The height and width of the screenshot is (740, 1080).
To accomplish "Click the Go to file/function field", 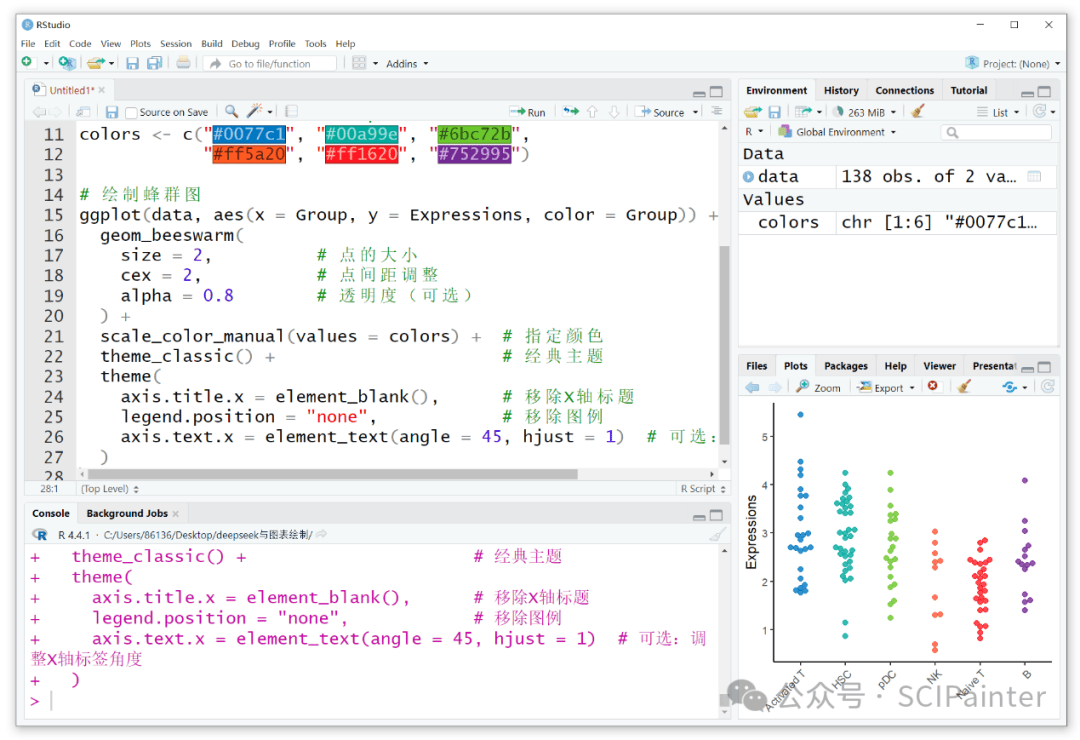I will (x=270, y=63).
